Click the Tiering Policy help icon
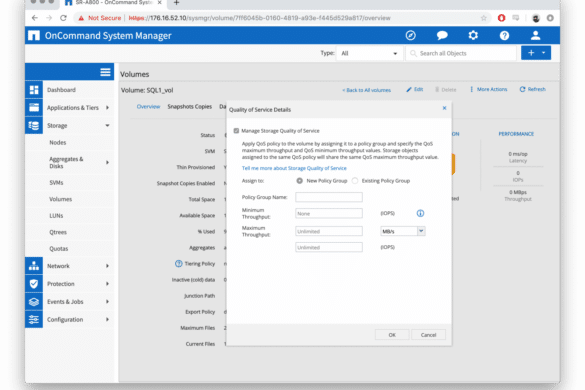This screenshot has height=390, width=585. click(179, 263)
